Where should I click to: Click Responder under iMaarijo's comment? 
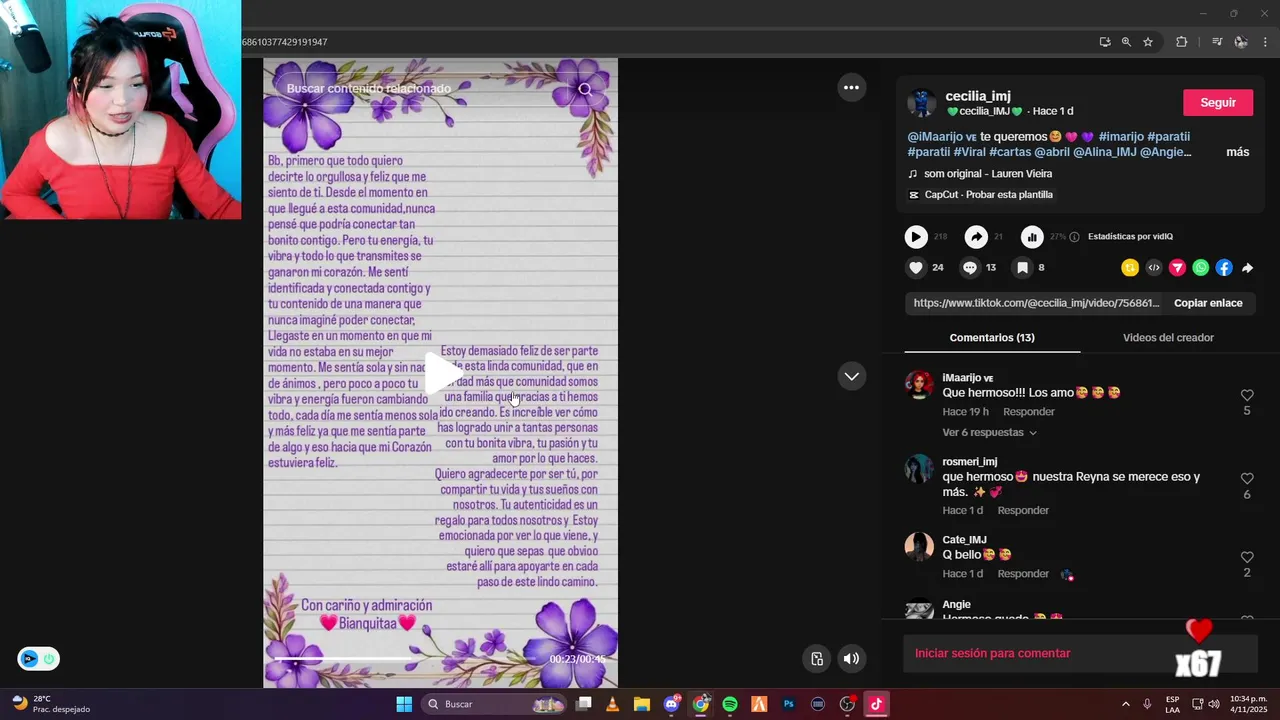pyautogui.click(x=1029, y=412)
